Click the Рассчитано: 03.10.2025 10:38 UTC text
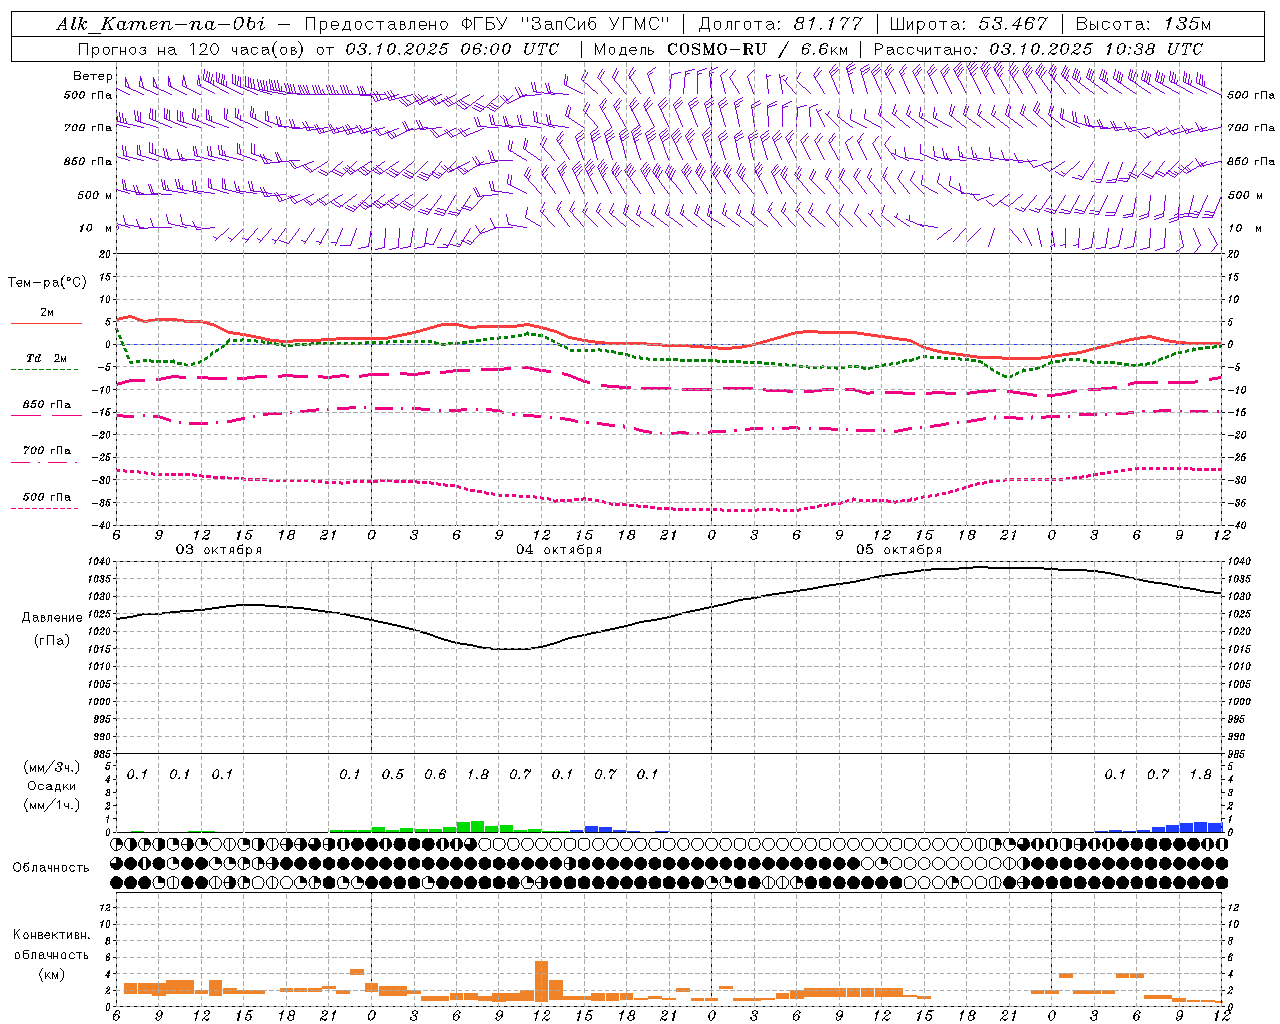The image size is (1280, 1024). coord(1038,49)
